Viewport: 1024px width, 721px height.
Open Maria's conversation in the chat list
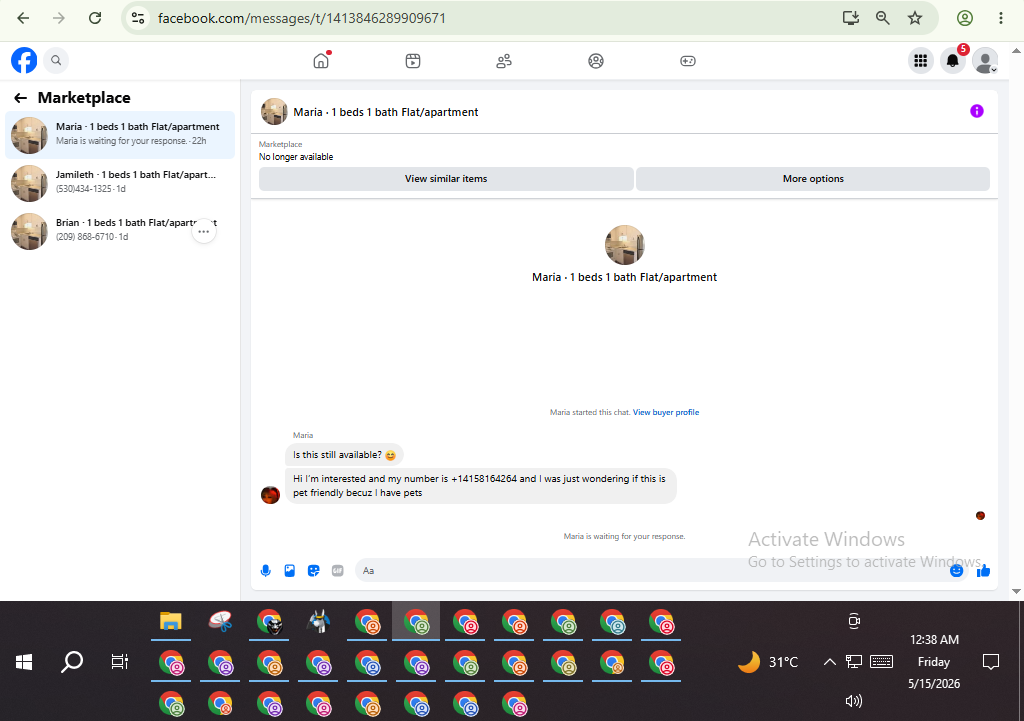click(120, 135)
